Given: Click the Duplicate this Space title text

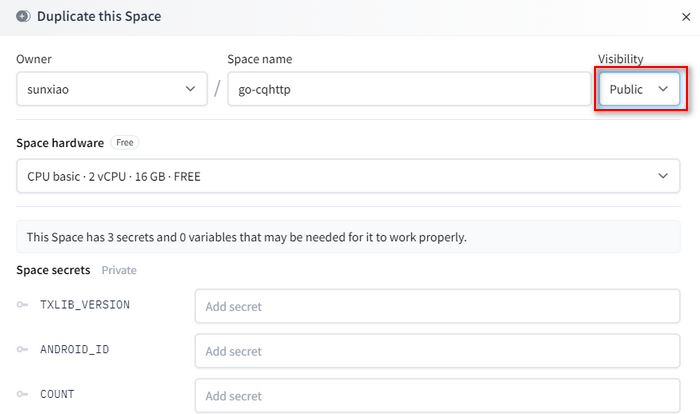Looking at the screenshot, I should pyautogui.click(x=99, y=17).
